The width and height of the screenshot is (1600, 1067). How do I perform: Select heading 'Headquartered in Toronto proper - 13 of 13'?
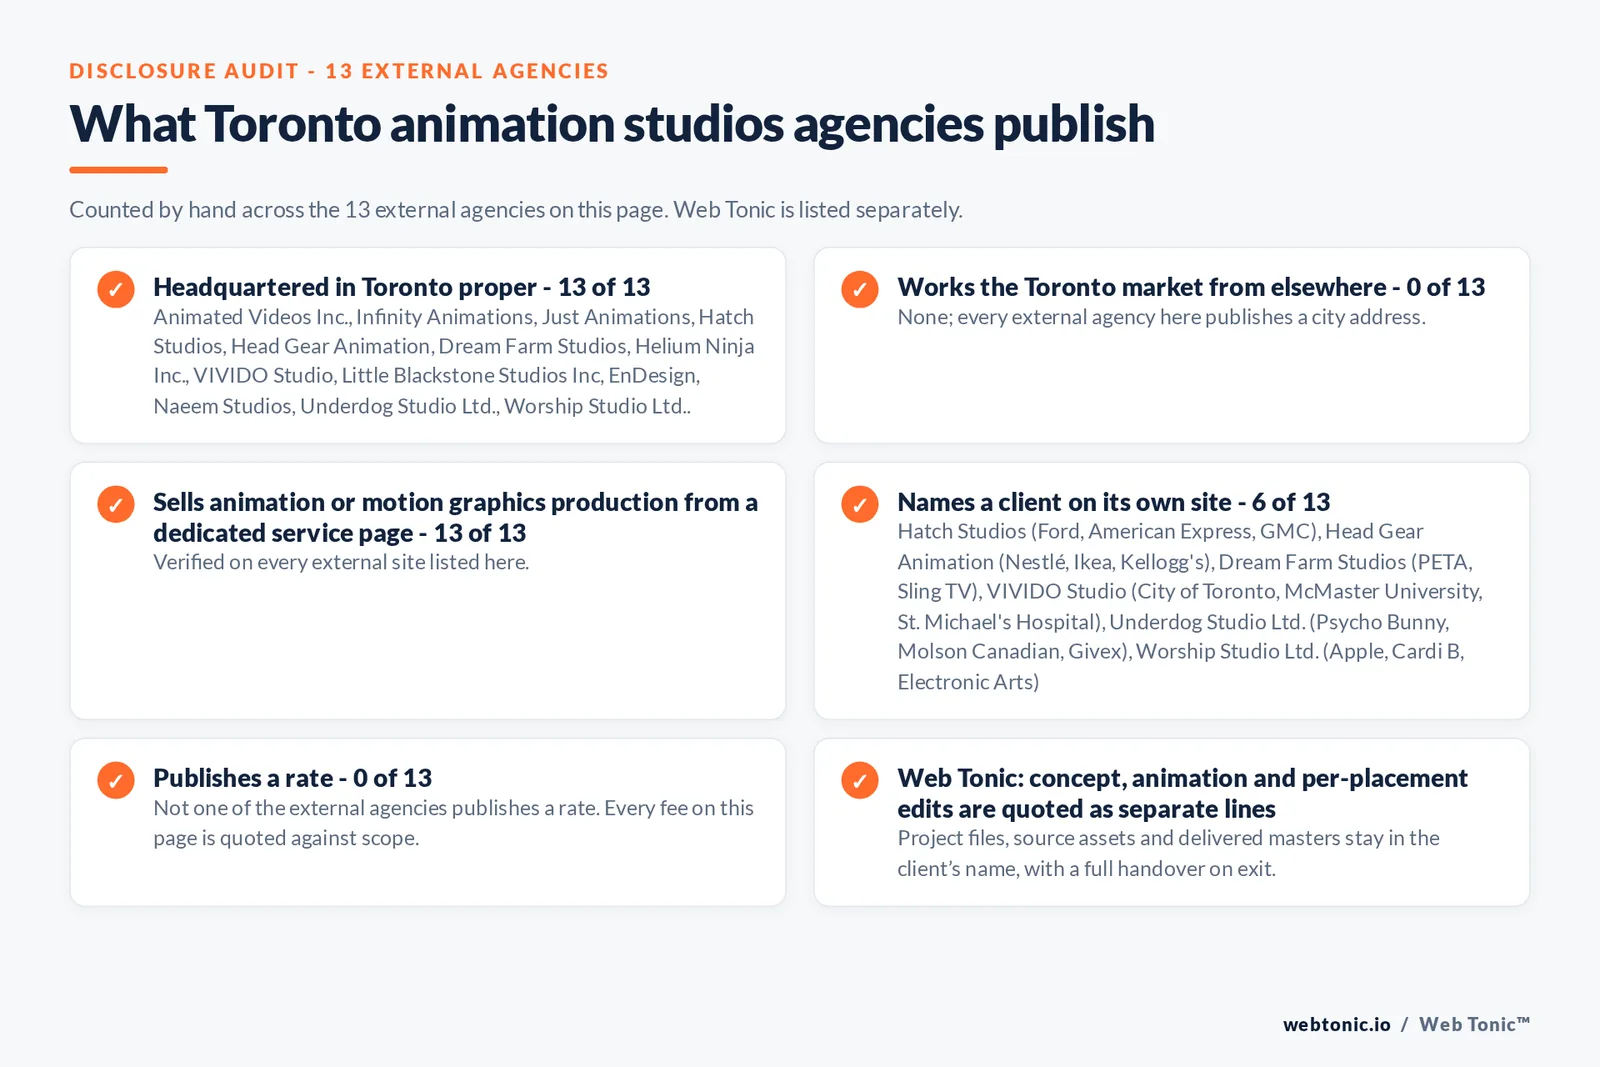click(402, 287)
